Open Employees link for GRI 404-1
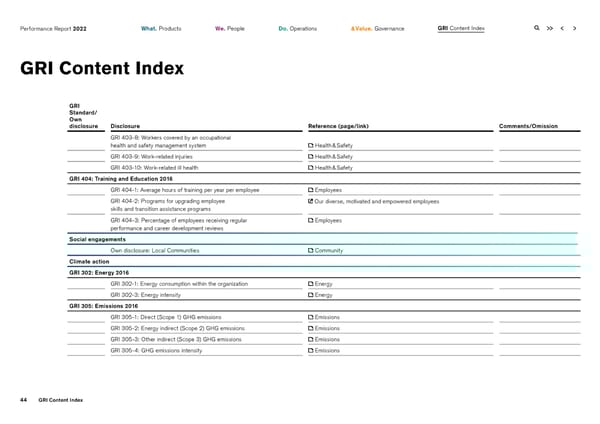 coord(328,190)
